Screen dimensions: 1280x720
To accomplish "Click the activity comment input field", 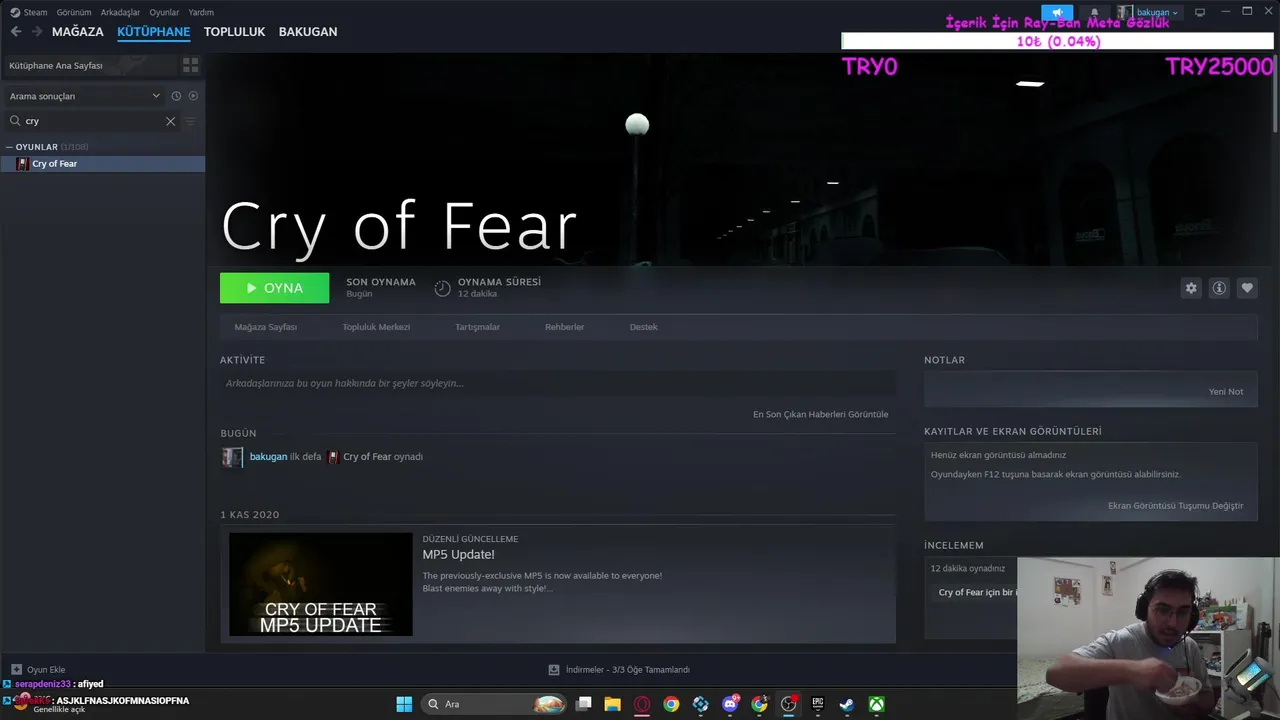I will click(x=558, y=383).
